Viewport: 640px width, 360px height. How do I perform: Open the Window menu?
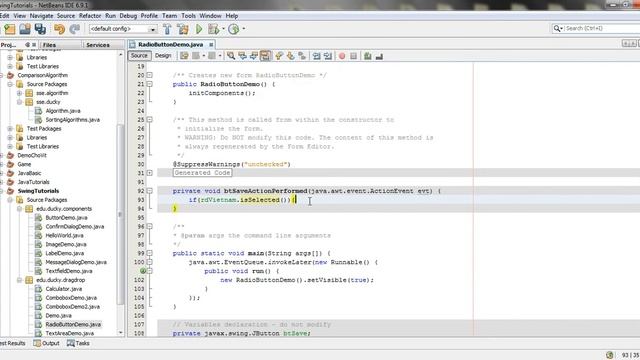coord(210,16)
